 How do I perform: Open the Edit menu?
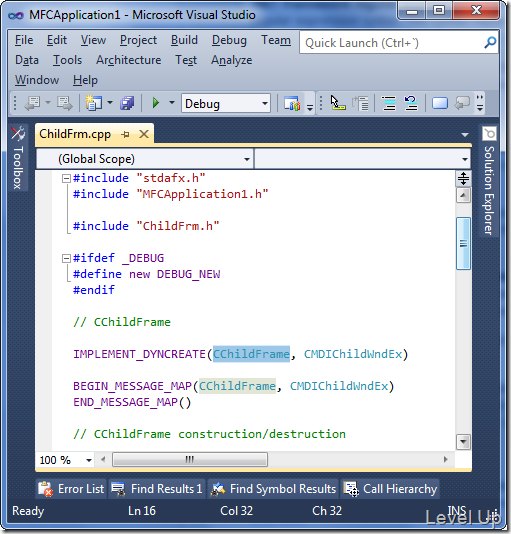pos(57,40)
